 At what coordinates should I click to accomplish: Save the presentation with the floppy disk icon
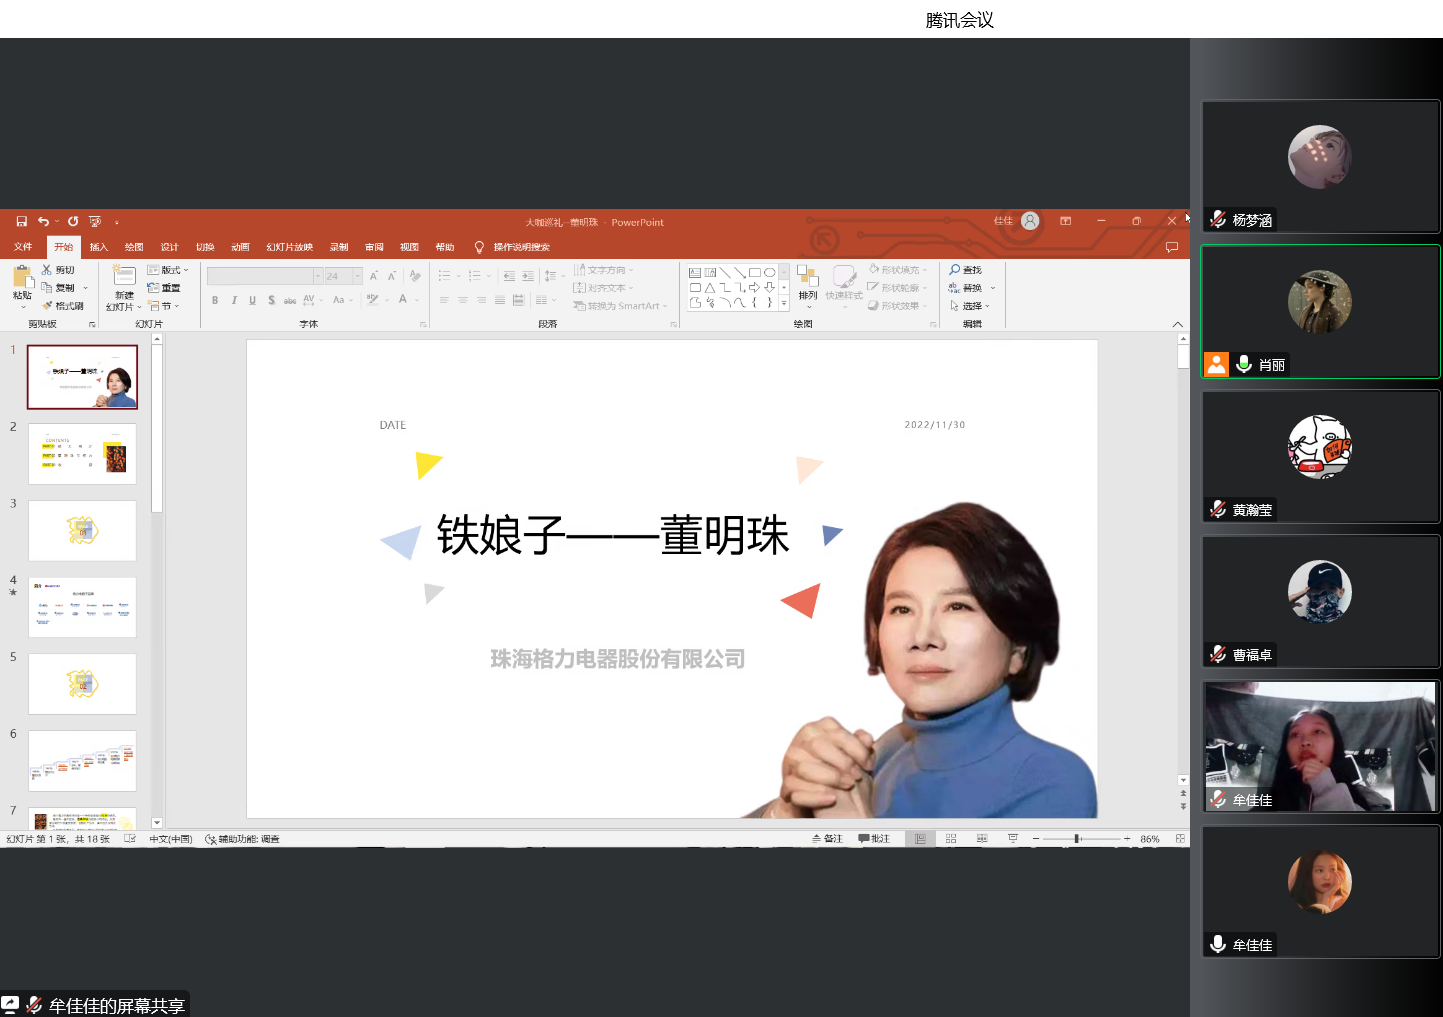tap(21, 222)
